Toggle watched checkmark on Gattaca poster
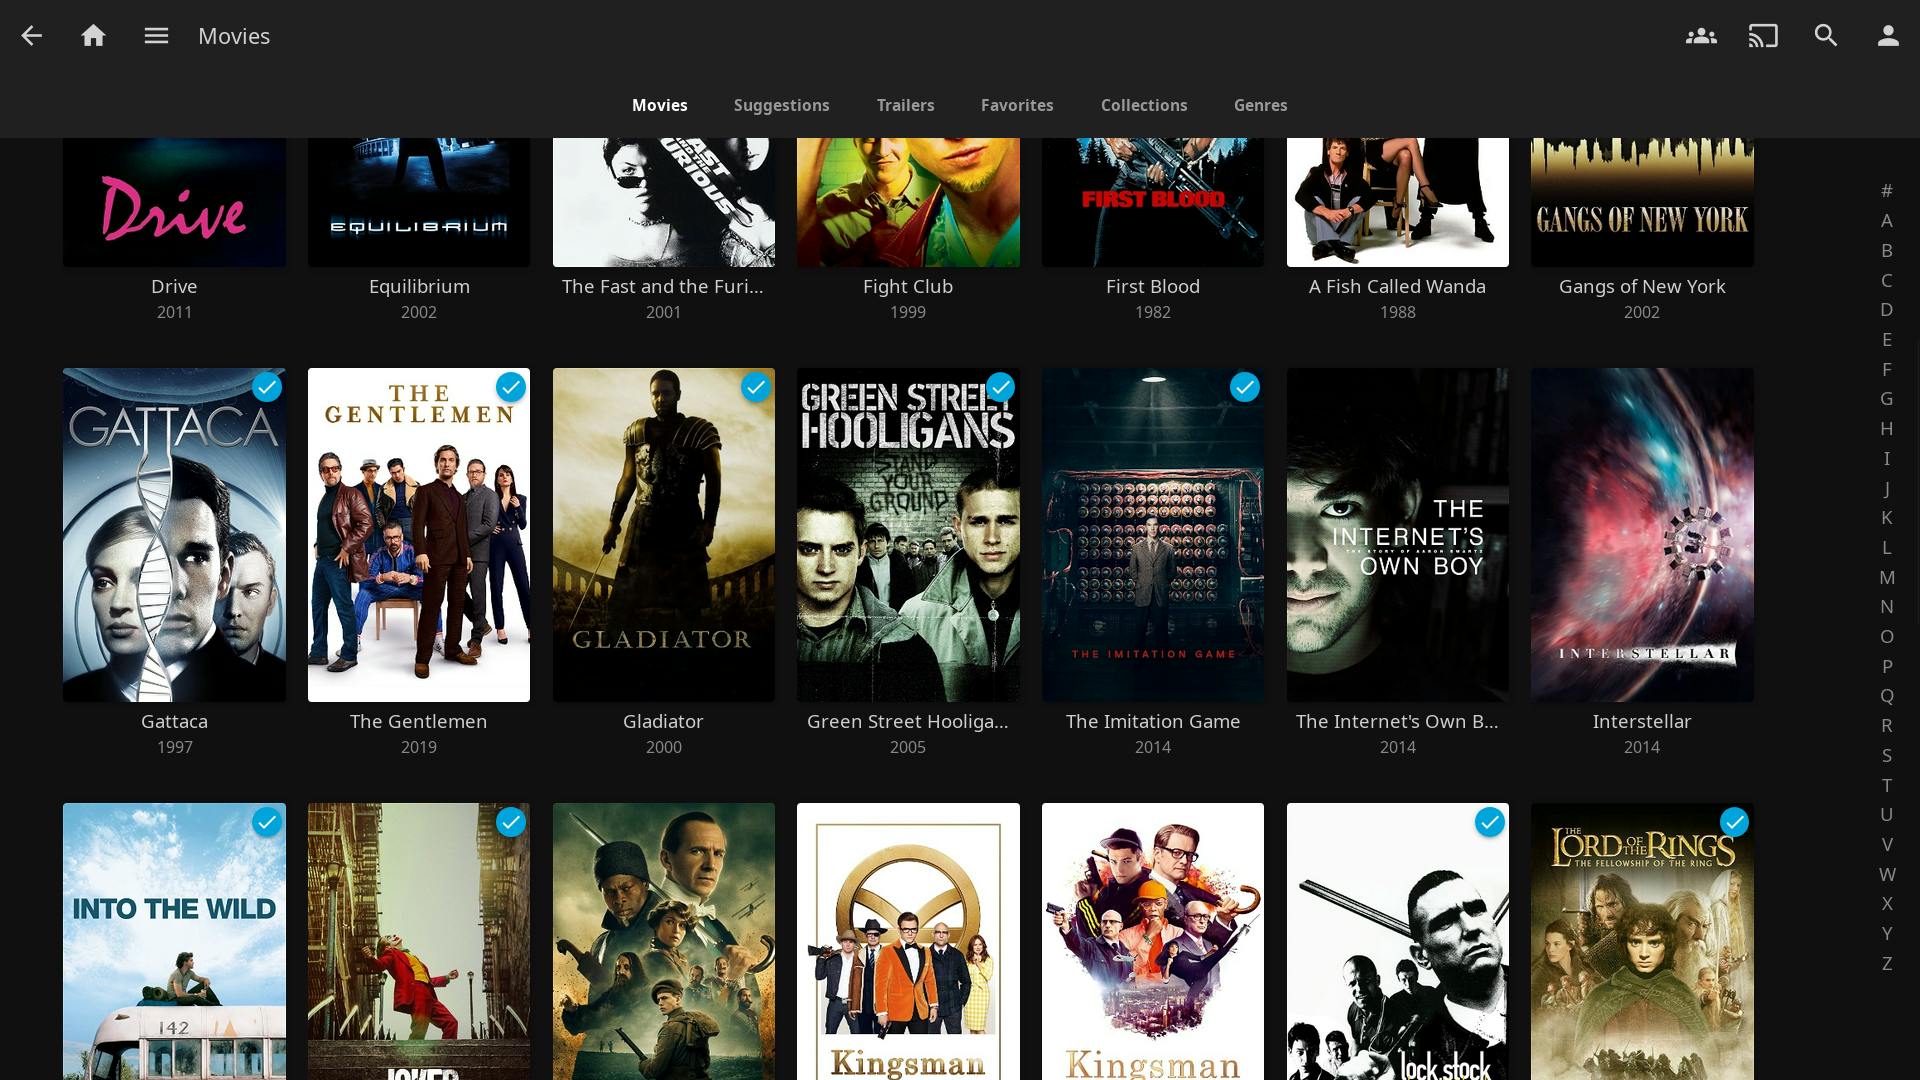1920x1080 pixels. pos(267,387)
